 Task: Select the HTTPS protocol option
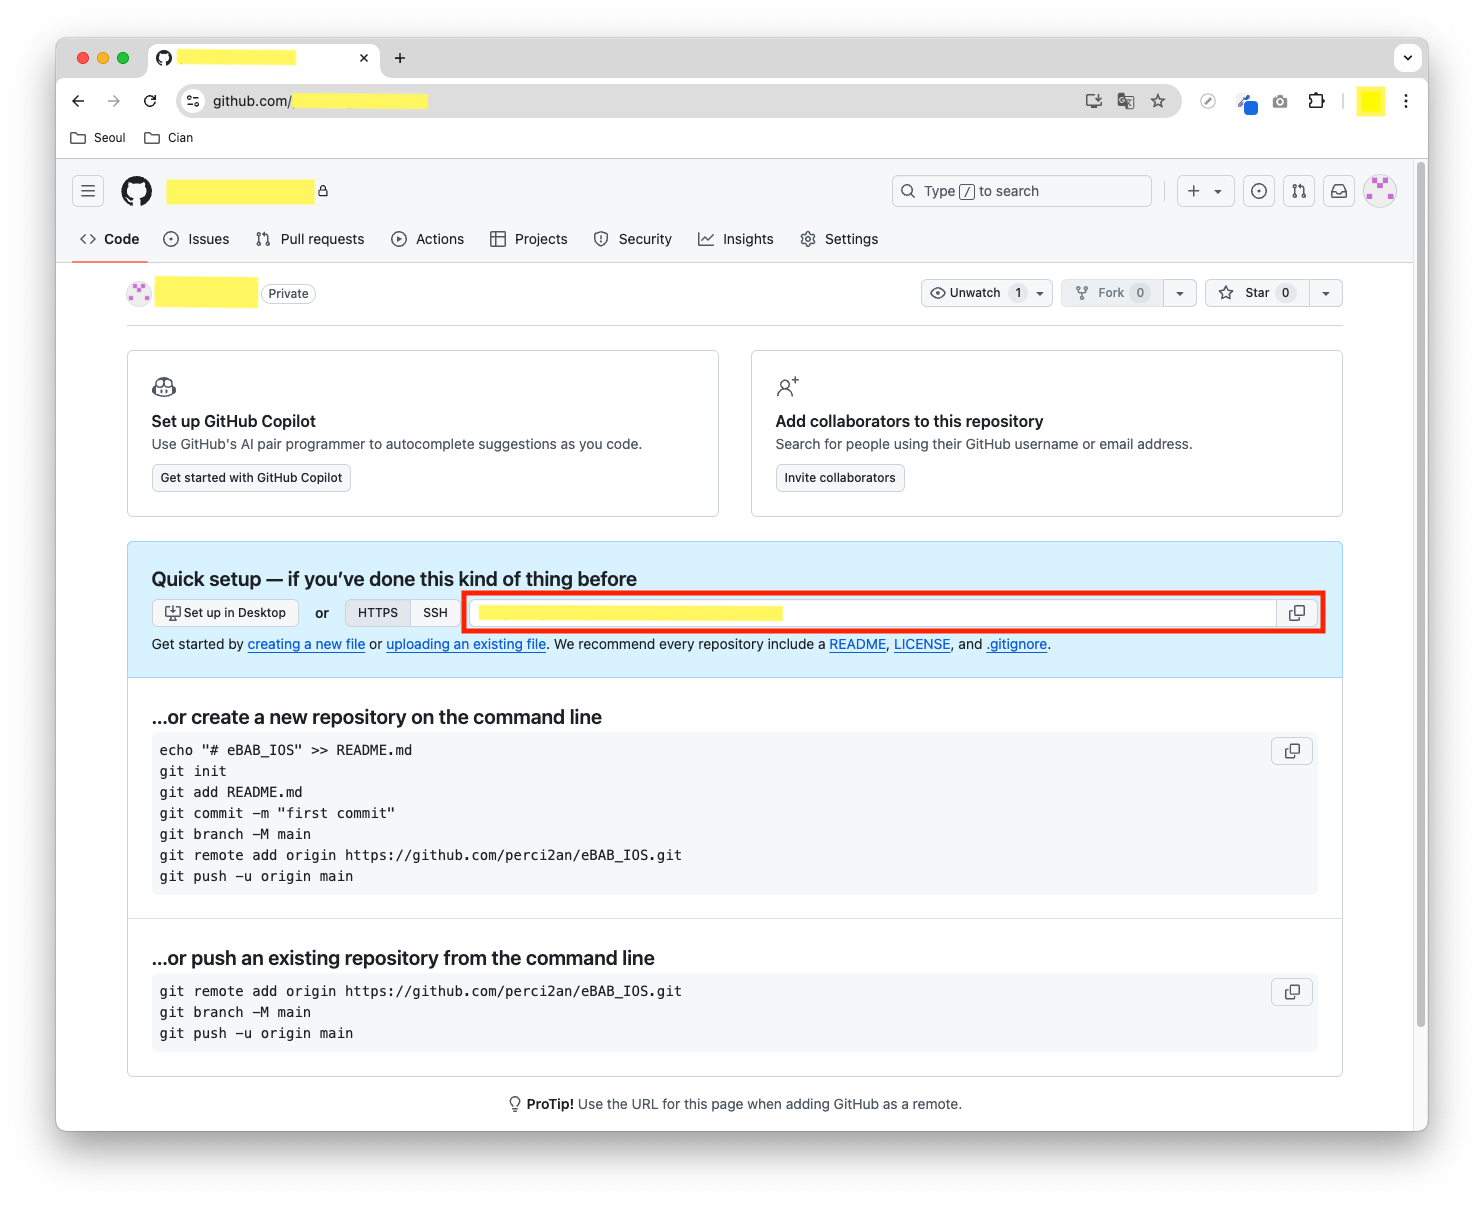(378, 613)
